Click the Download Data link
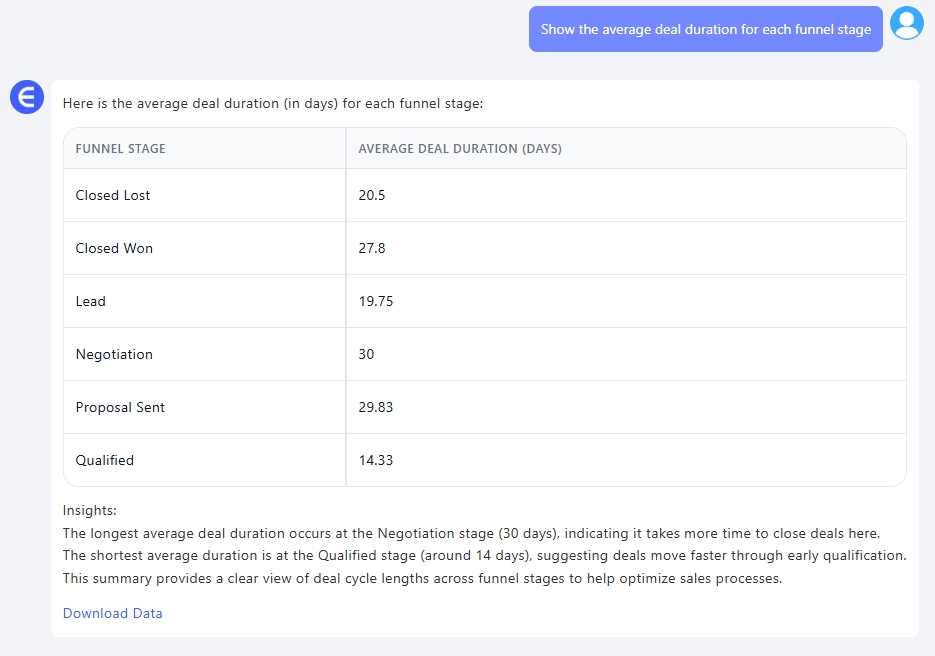Viewport: 935px width, 656px height. 112,613
